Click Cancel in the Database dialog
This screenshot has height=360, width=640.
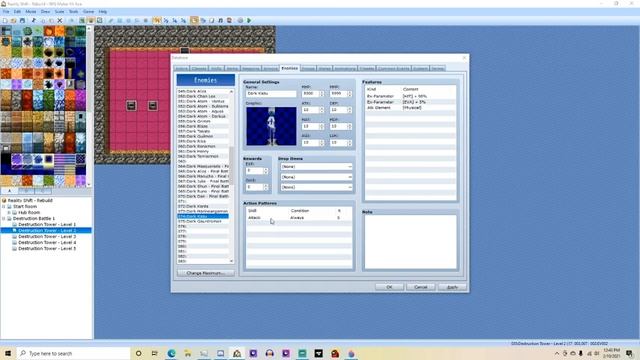click(x=420, y=287)
